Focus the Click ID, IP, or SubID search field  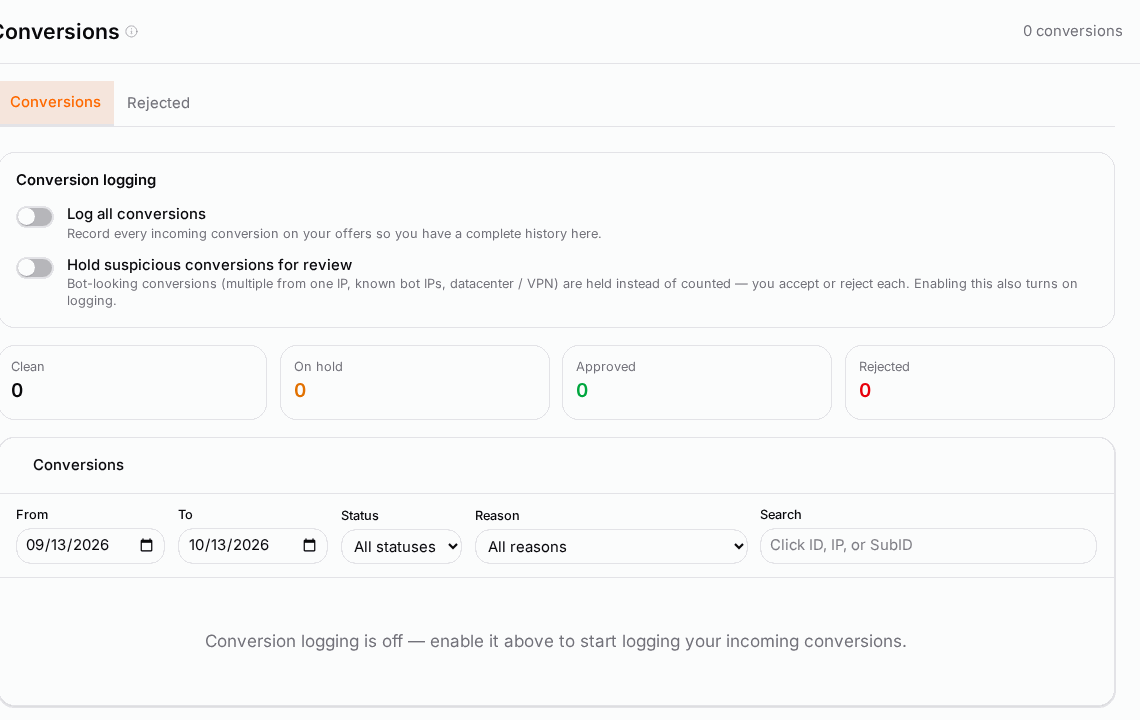[x=928, y=545]
